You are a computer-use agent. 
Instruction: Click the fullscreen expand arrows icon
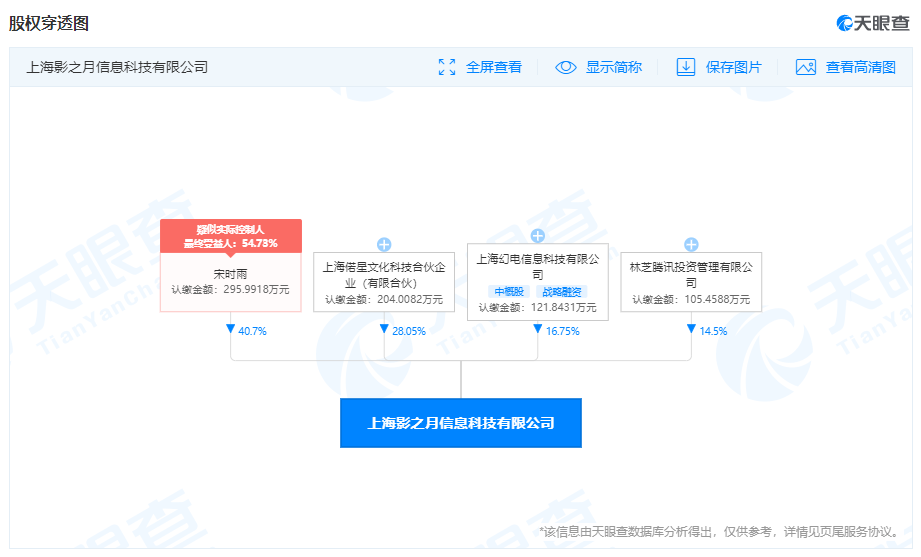447,67
